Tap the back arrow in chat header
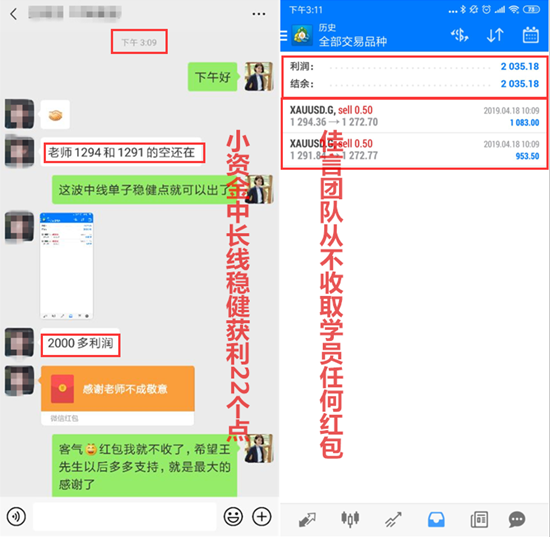The image size is (550, 537). click(x=14, y=14)
